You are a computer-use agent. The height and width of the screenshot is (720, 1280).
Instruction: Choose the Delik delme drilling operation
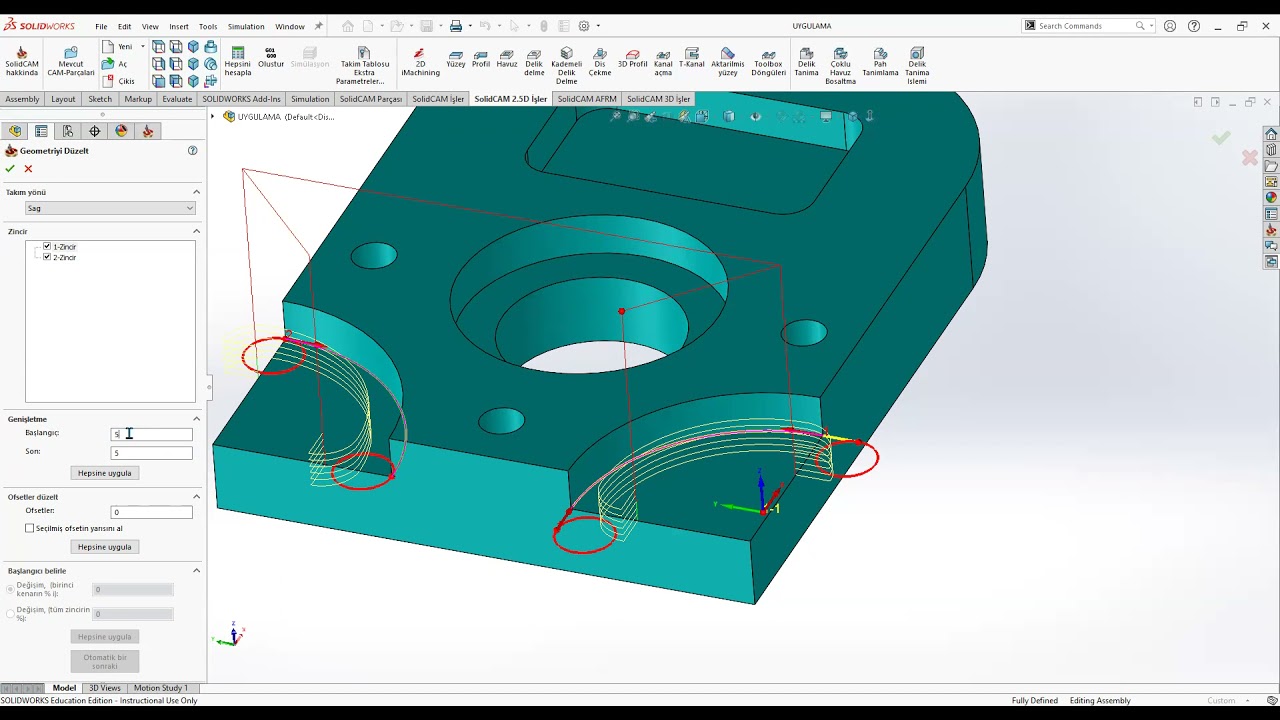(x=534, y=62)
